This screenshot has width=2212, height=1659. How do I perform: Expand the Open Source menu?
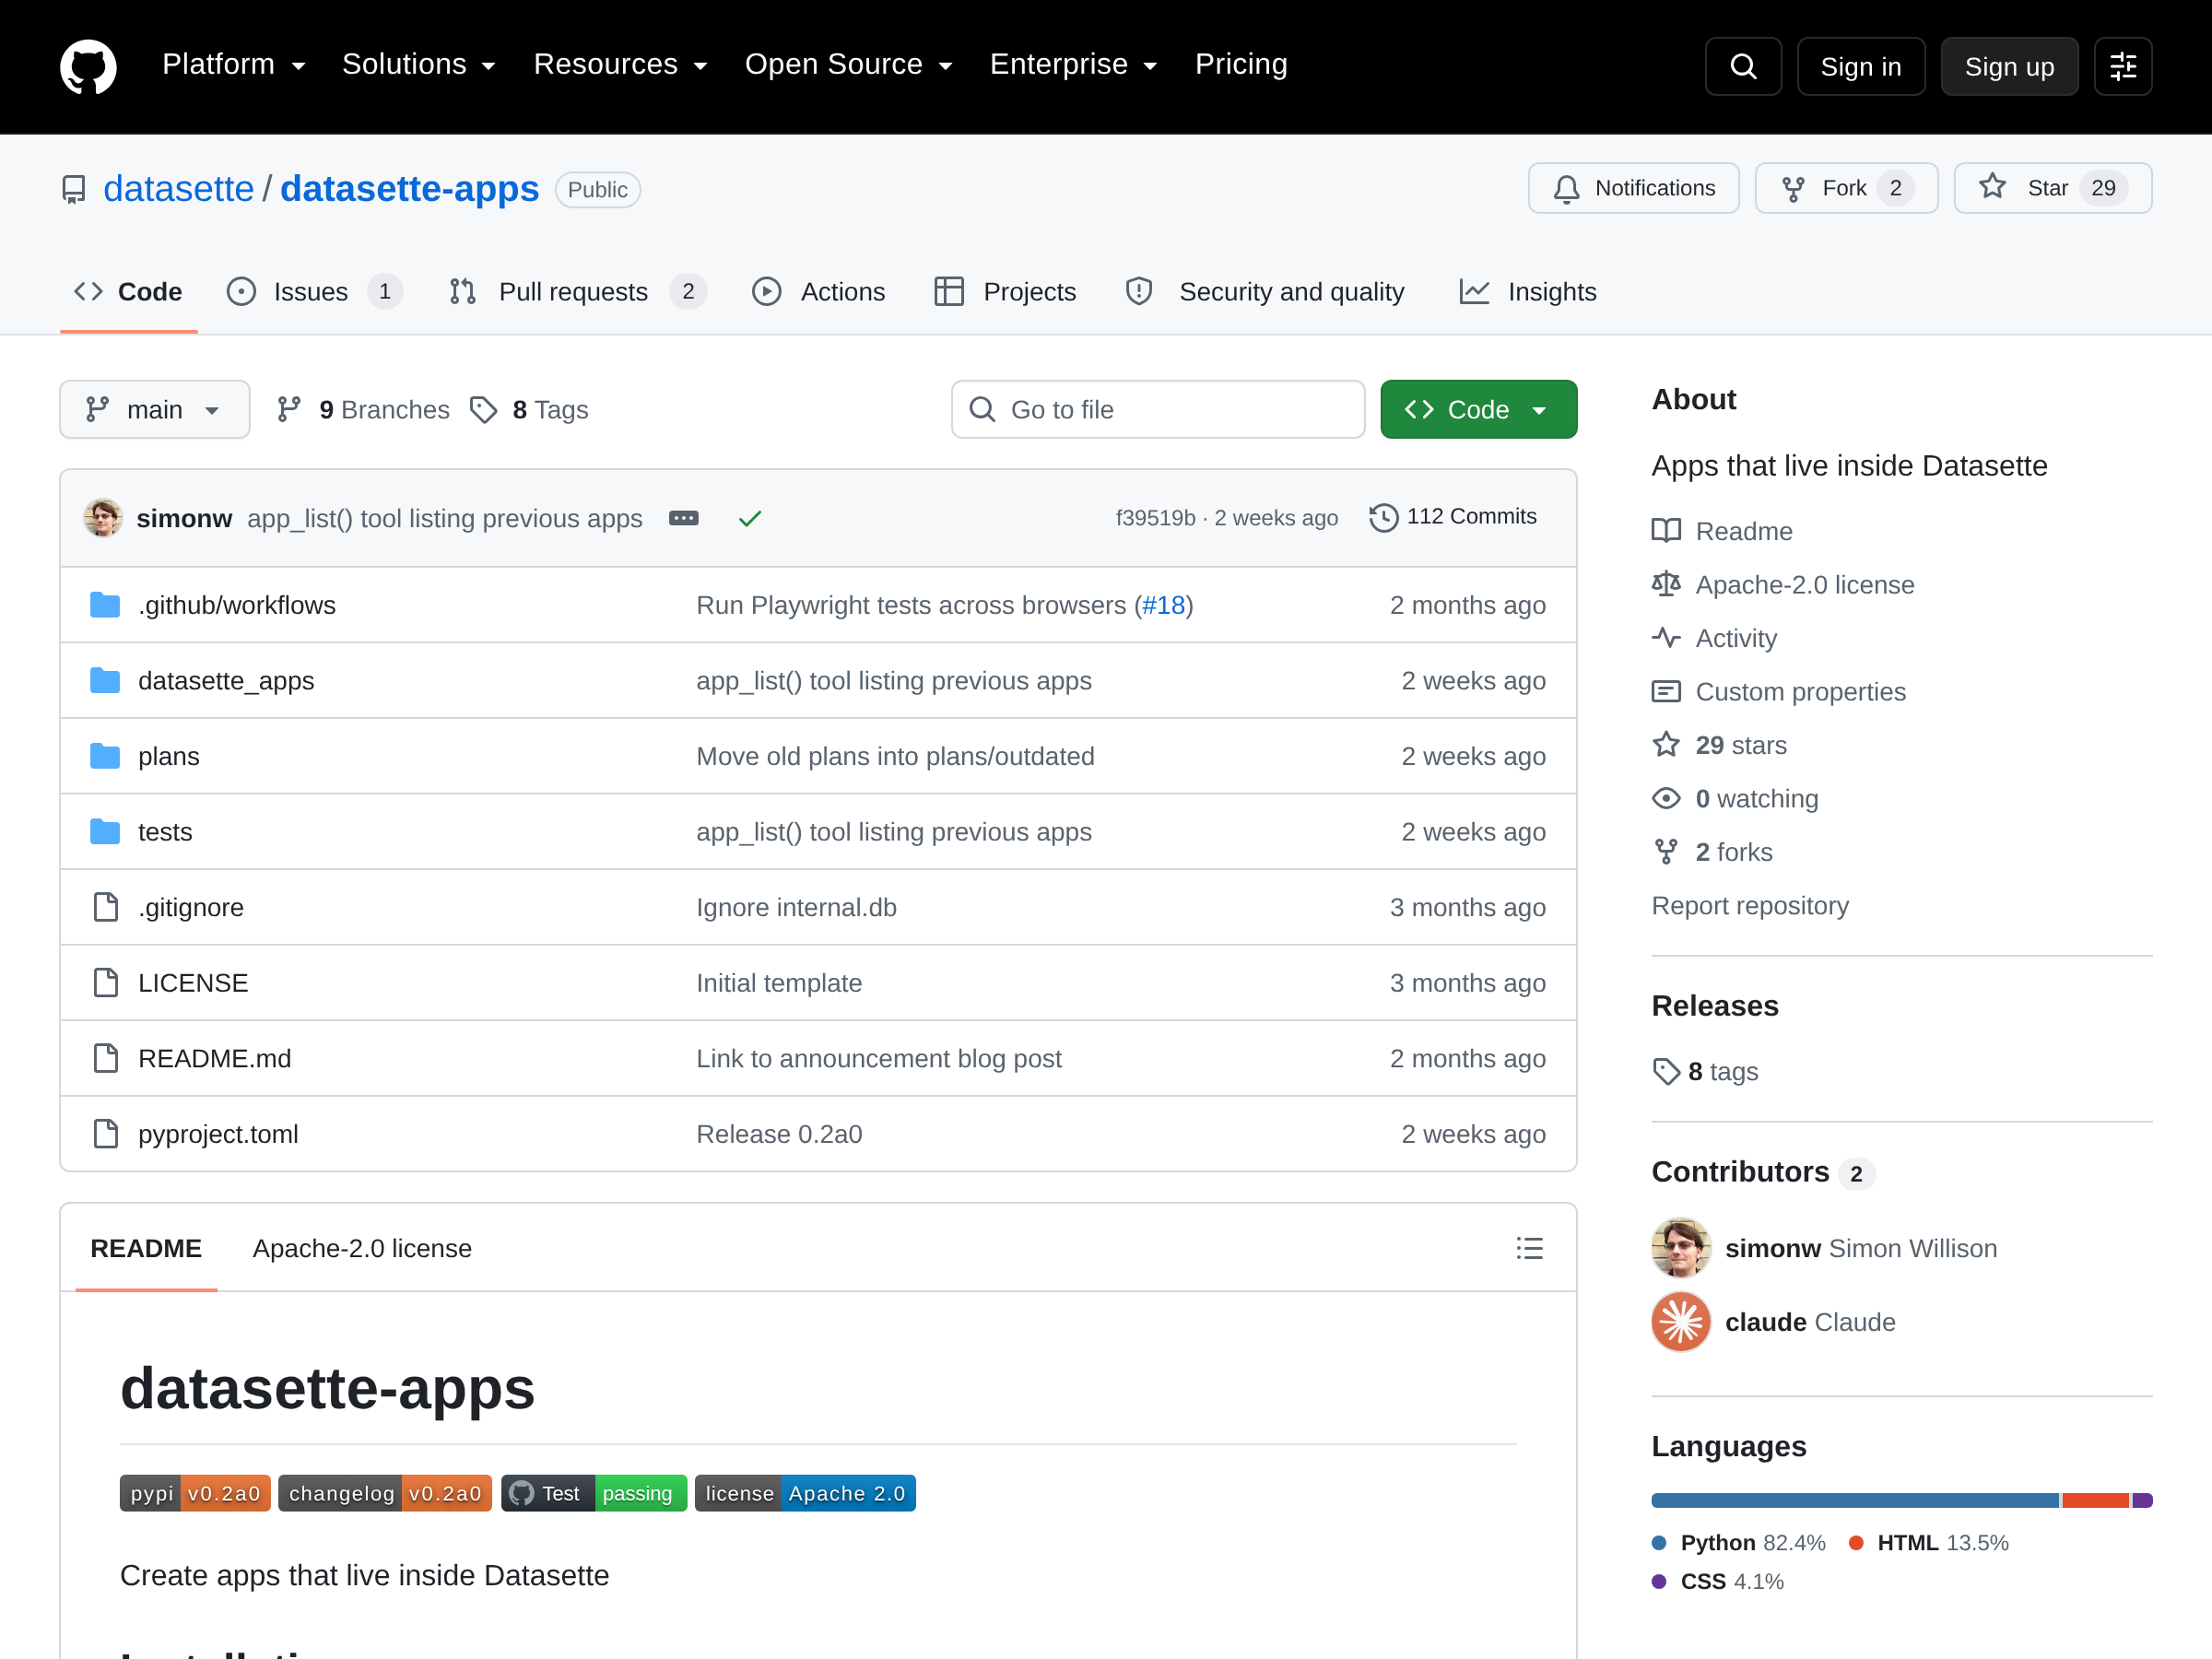(x=848, y=65)
